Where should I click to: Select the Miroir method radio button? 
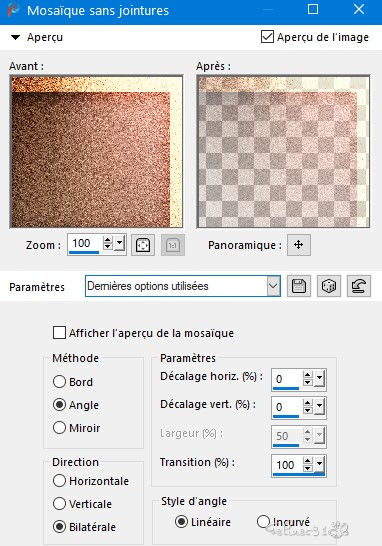coord(59,428)
